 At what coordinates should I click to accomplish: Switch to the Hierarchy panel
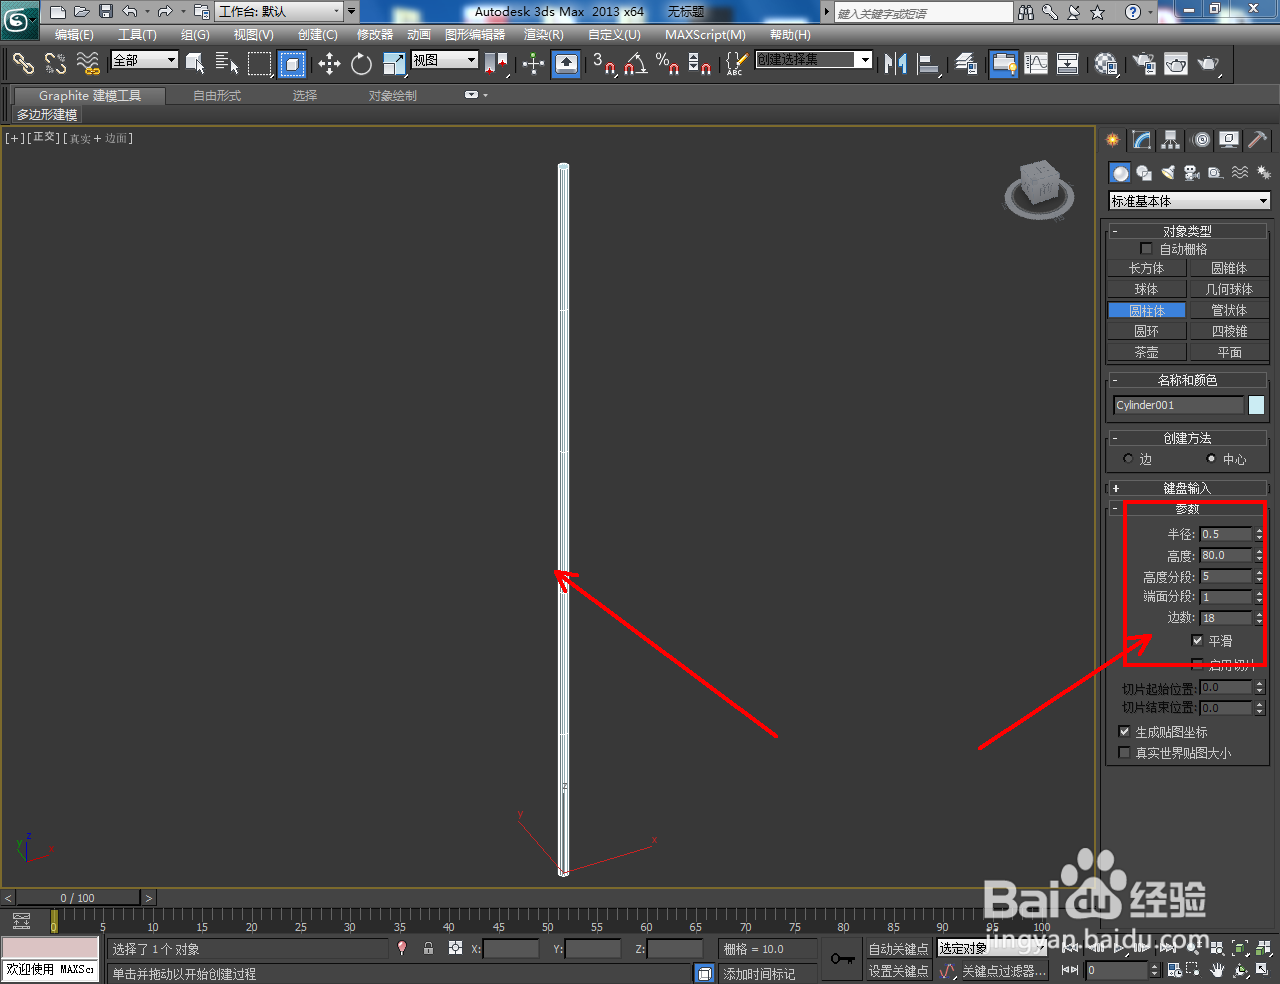(x=1169, y=140)
